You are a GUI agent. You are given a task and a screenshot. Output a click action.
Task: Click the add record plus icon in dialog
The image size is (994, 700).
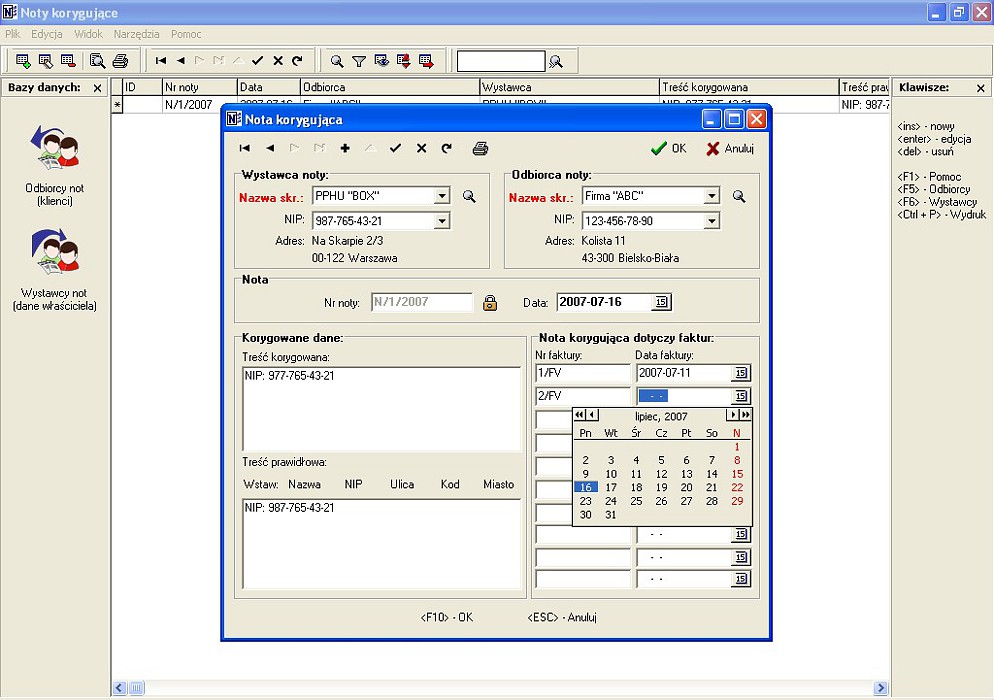pyautogui.click(x=345, y=148)
